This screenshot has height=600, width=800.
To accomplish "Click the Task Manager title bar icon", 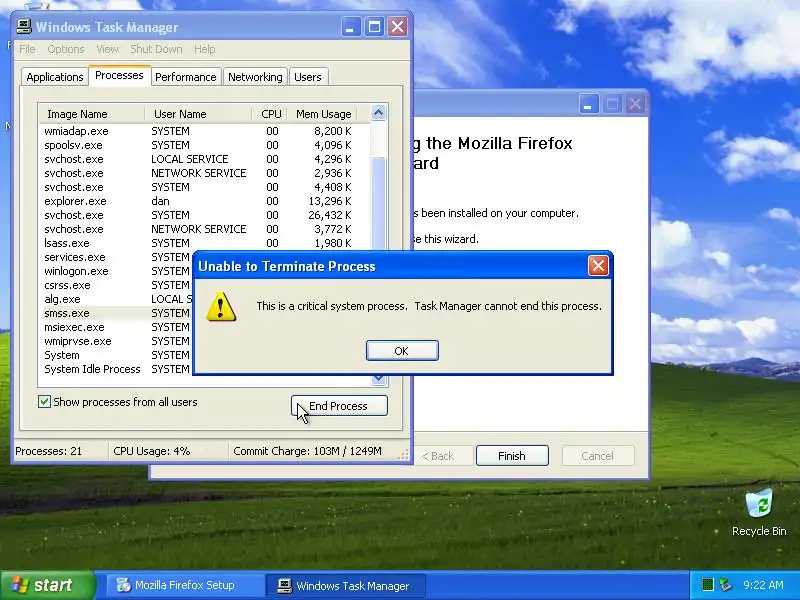I will pos(24,27).
